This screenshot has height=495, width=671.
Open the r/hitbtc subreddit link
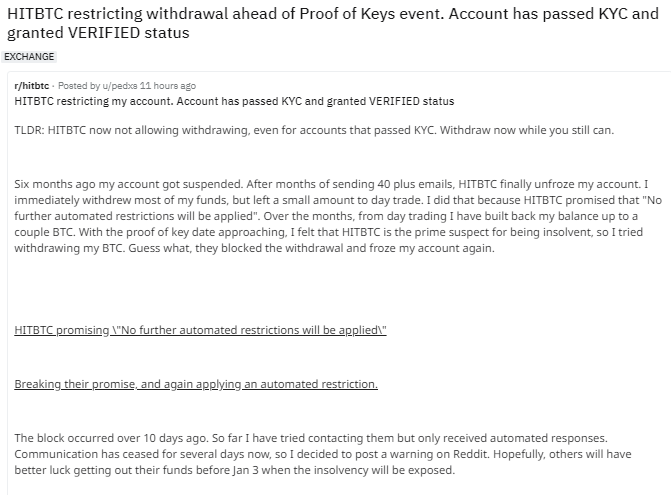[32, 86]
